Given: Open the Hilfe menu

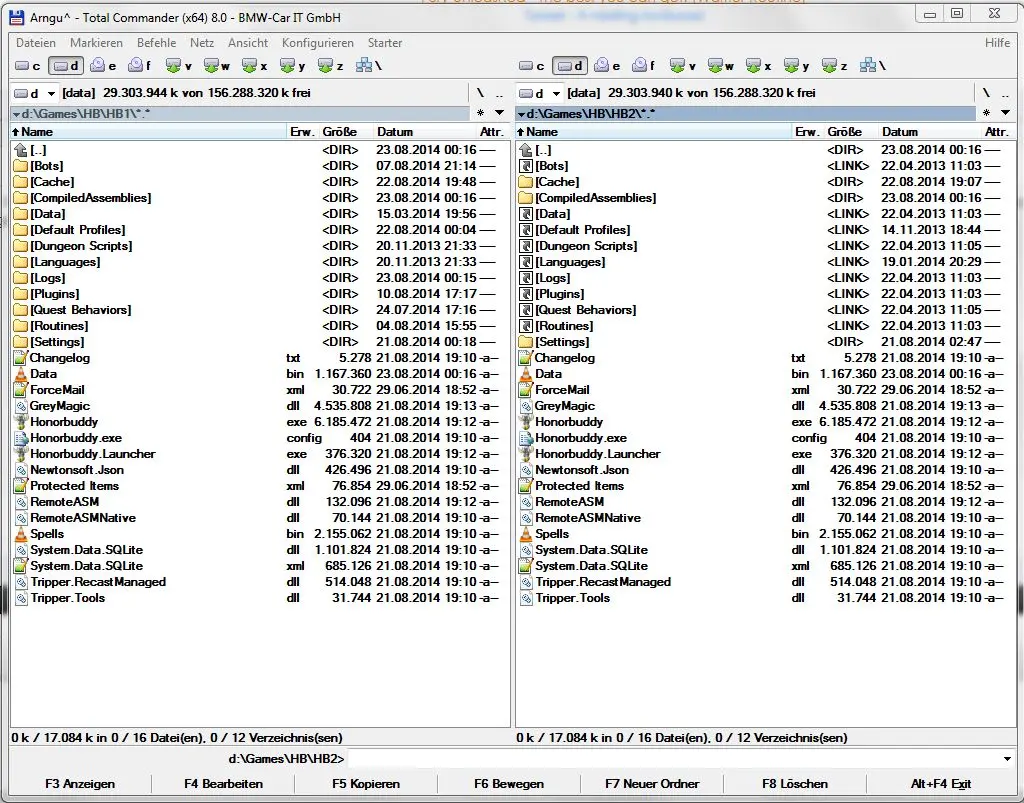Looking at the screenshot, I should [x=997, y=43].
